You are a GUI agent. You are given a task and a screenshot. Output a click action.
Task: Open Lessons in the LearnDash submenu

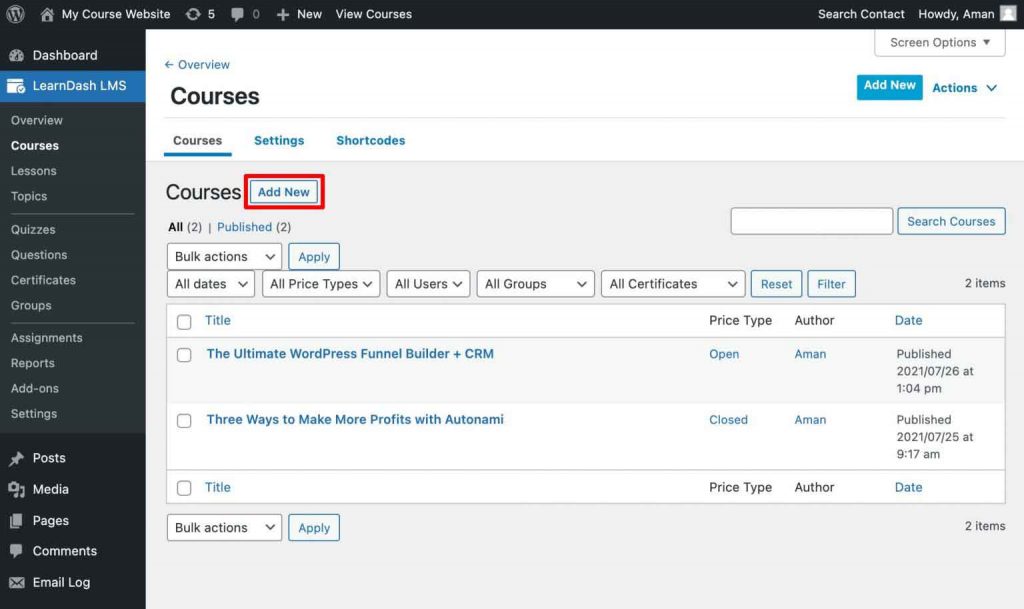(x=33, y=171)
